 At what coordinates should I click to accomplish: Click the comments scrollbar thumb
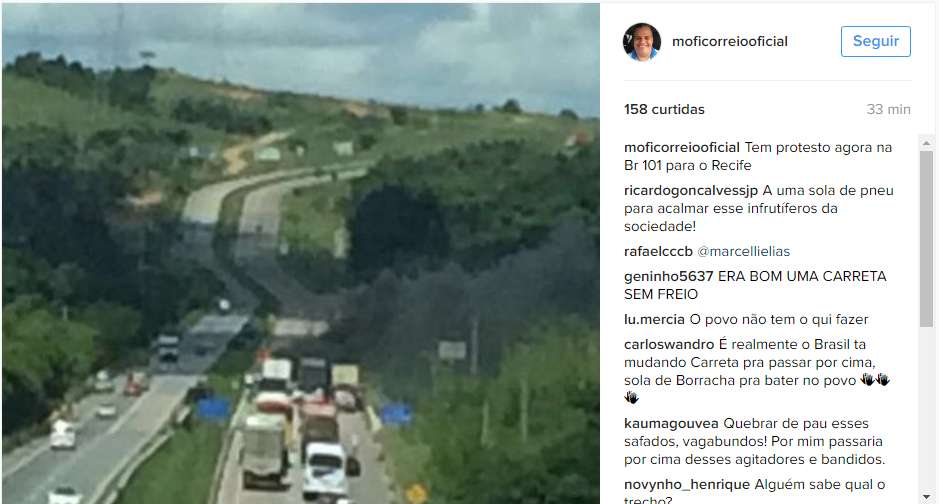[x=926, y=238]
